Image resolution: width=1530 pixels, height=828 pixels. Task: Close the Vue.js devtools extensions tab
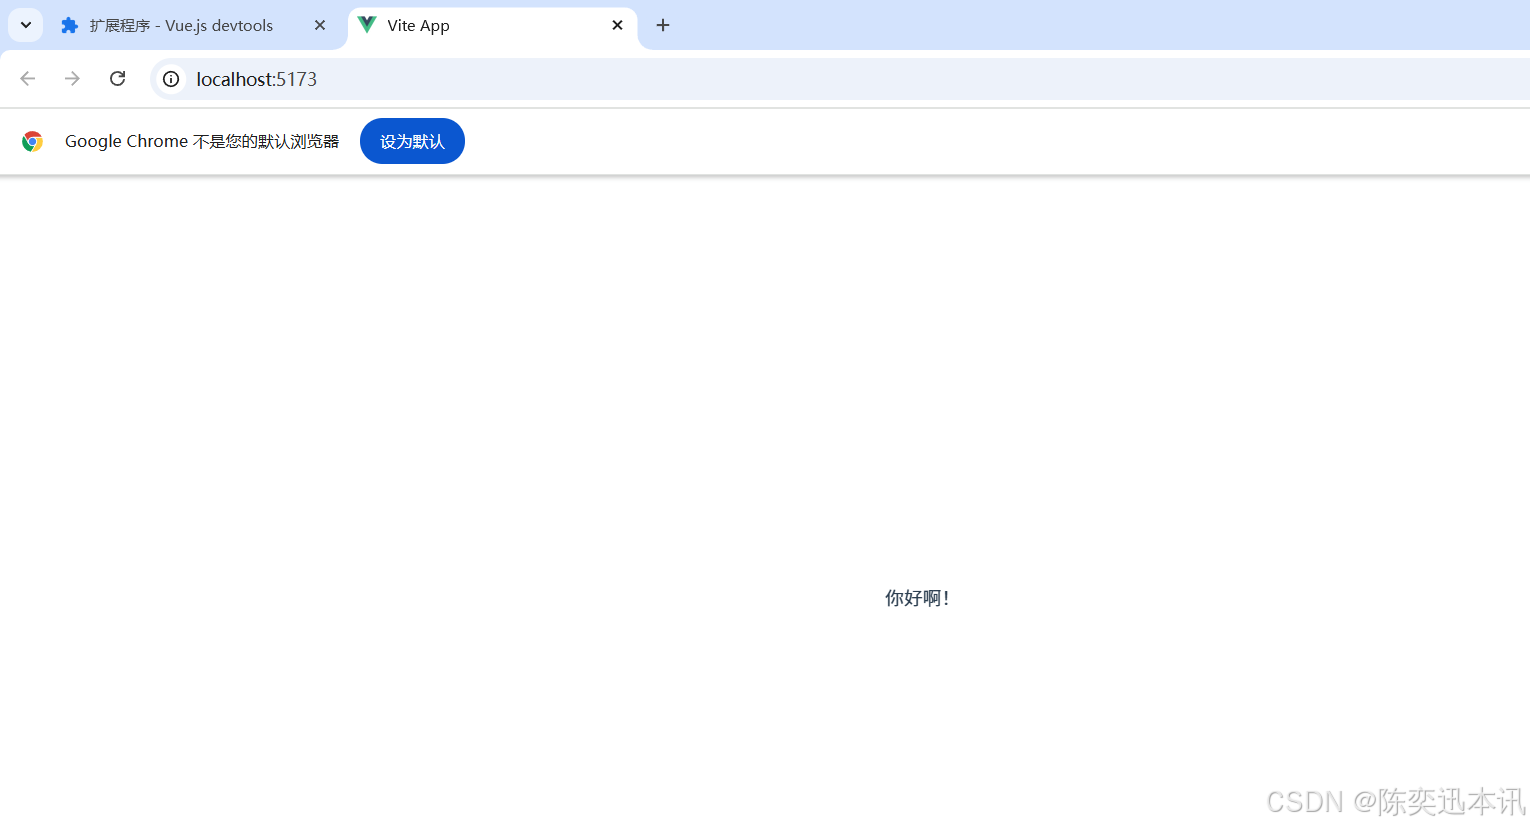pos(320,26)
